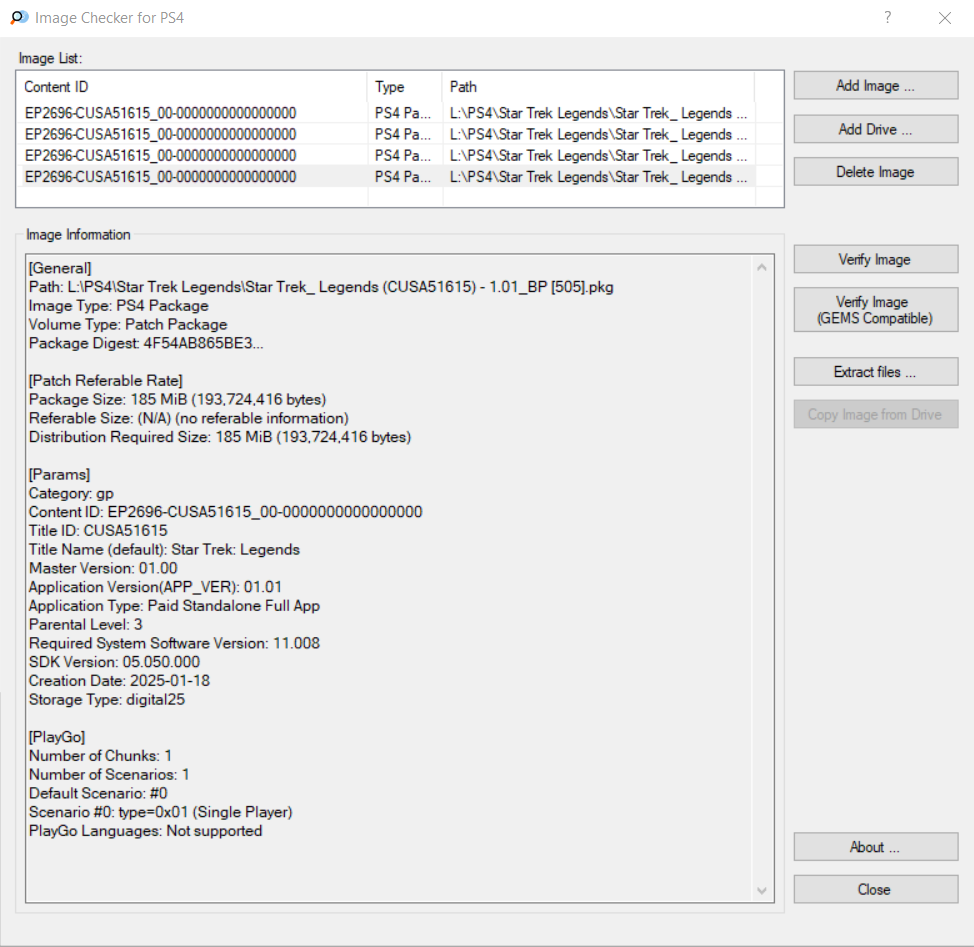Remove the entry with the Delete Image button

pos(875,172)
